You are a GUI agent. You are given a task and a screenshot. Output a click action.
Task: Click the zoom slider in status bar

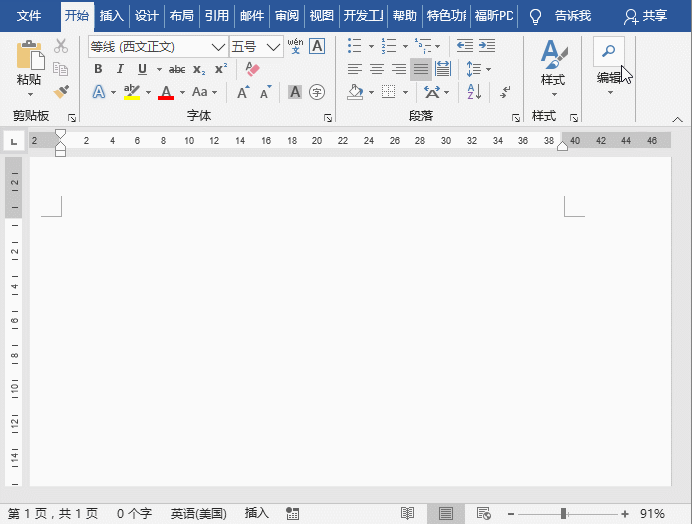point(568,513)
